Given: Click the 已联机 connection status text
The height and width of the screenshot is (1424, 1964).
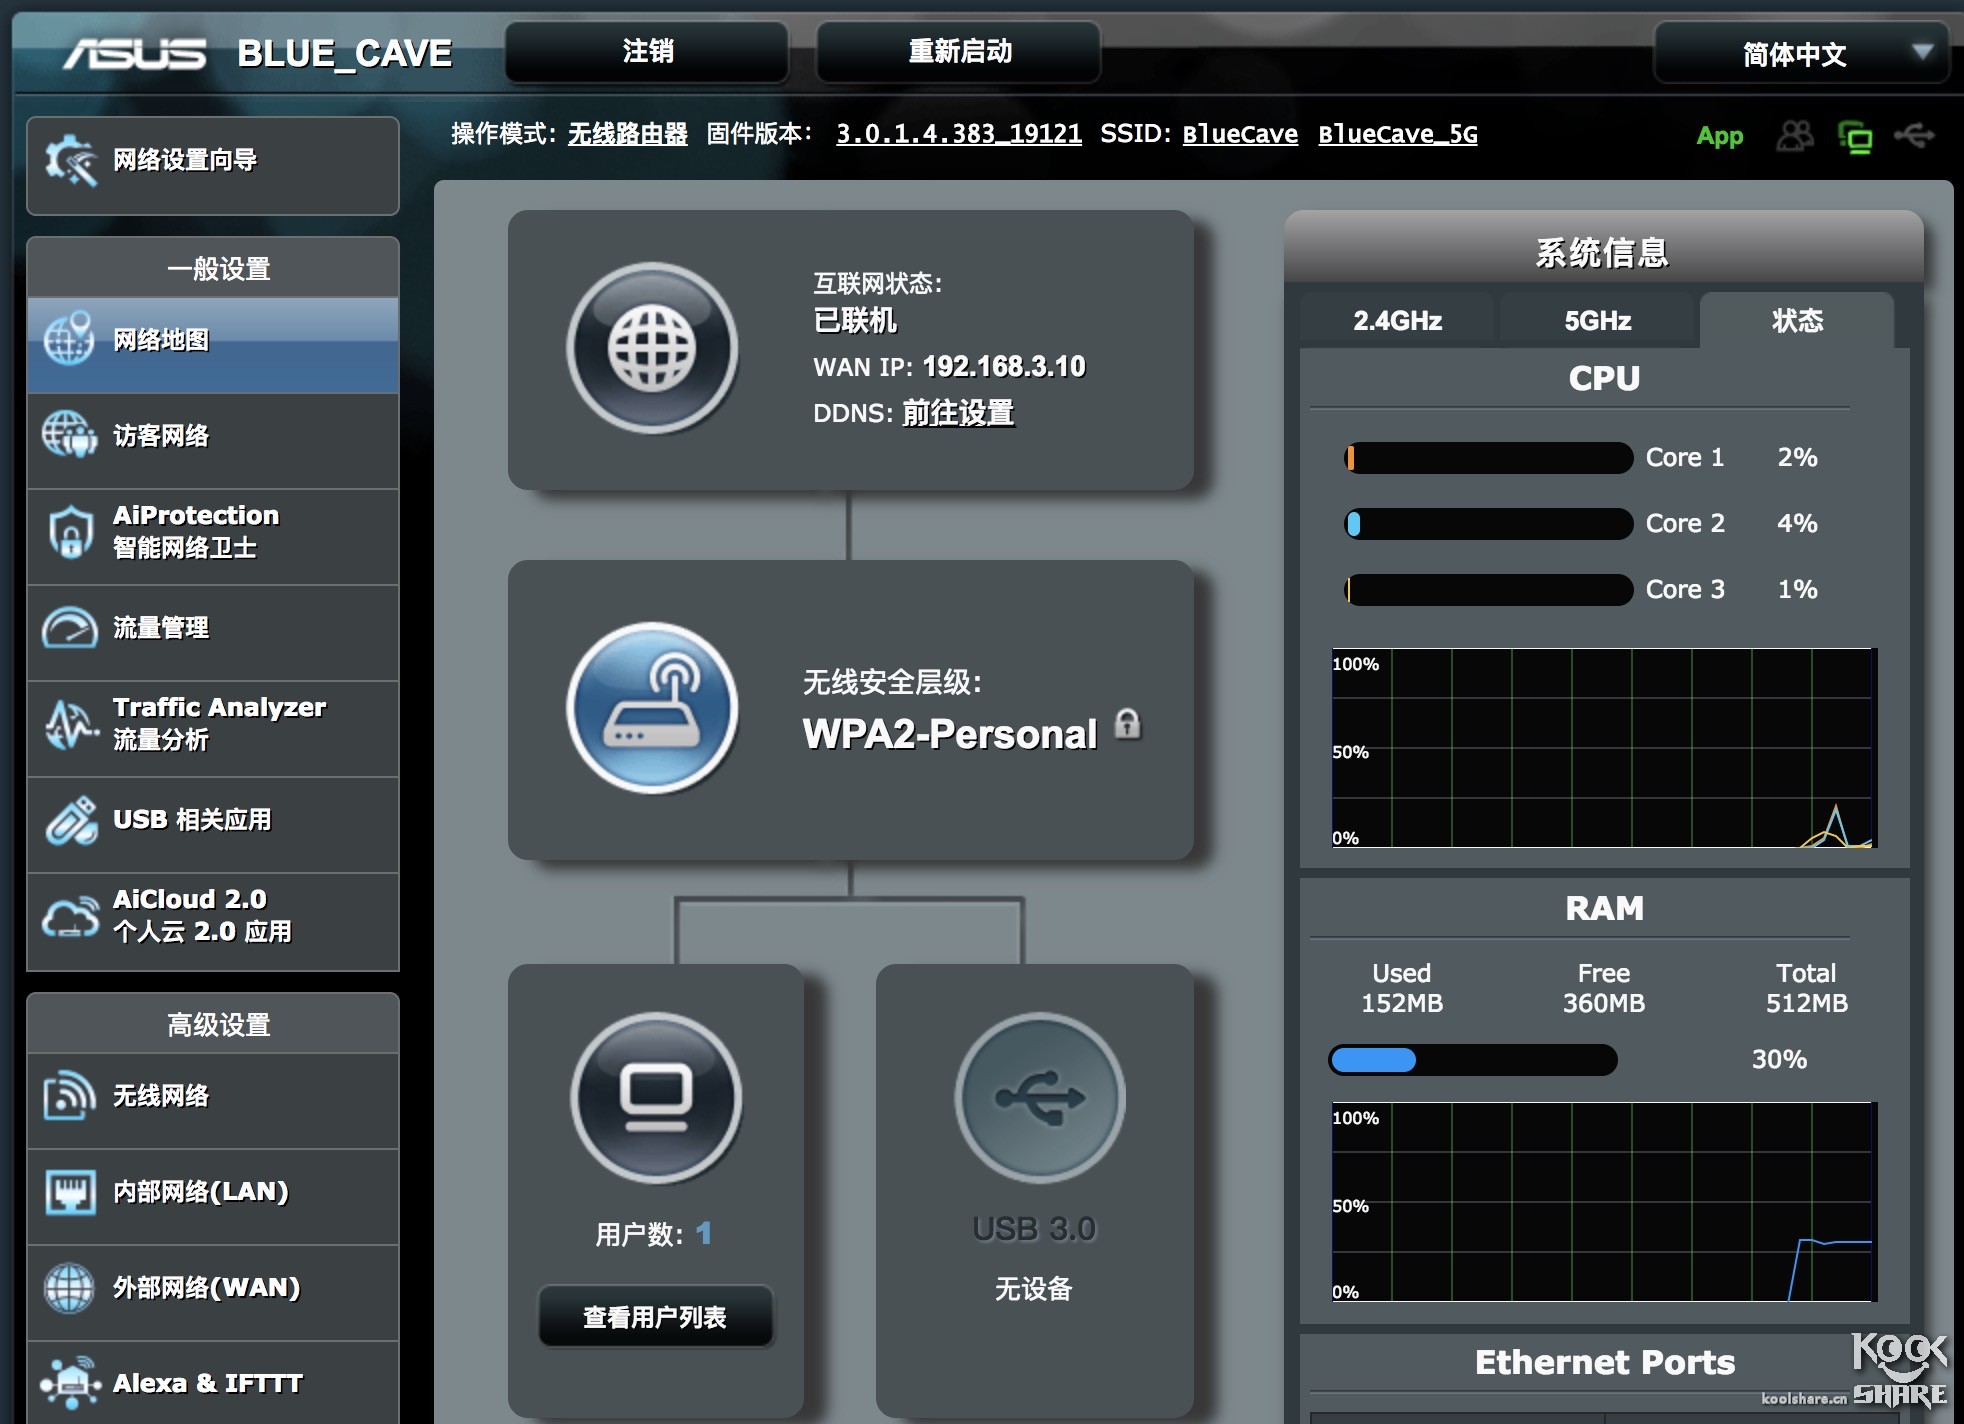Looking at the screenshot, I should click(x=855, y=321).
